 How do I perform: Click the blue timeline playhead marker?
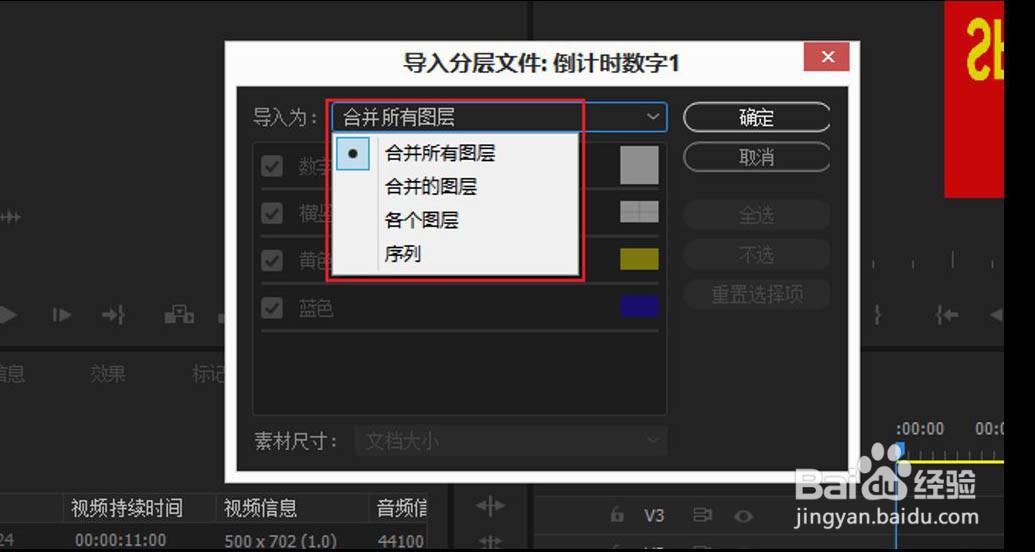coord(898,451)
